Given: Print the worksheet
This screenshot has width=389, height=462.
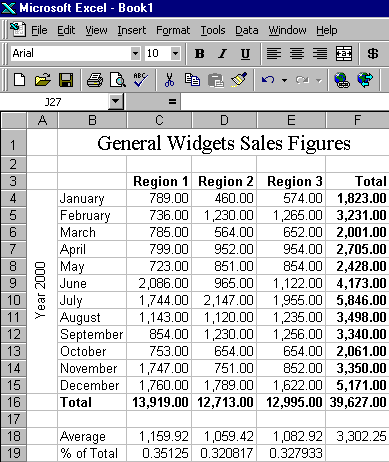Looking at the screenshot, I should 95,80.
